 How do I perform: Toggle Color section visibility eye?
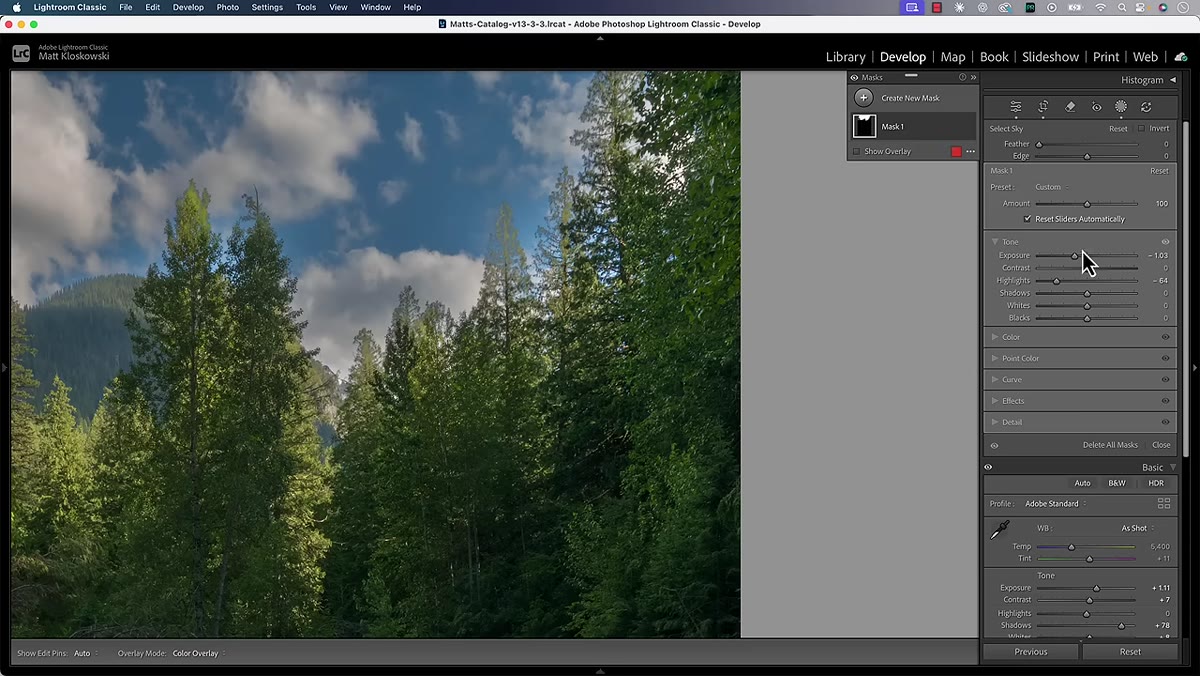click(x=1165, y=337)
